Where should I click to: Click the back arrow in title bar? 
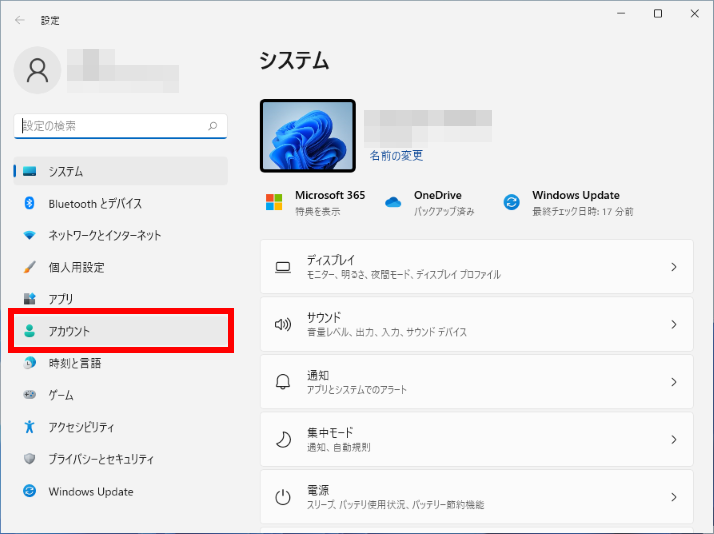(20, 20)
